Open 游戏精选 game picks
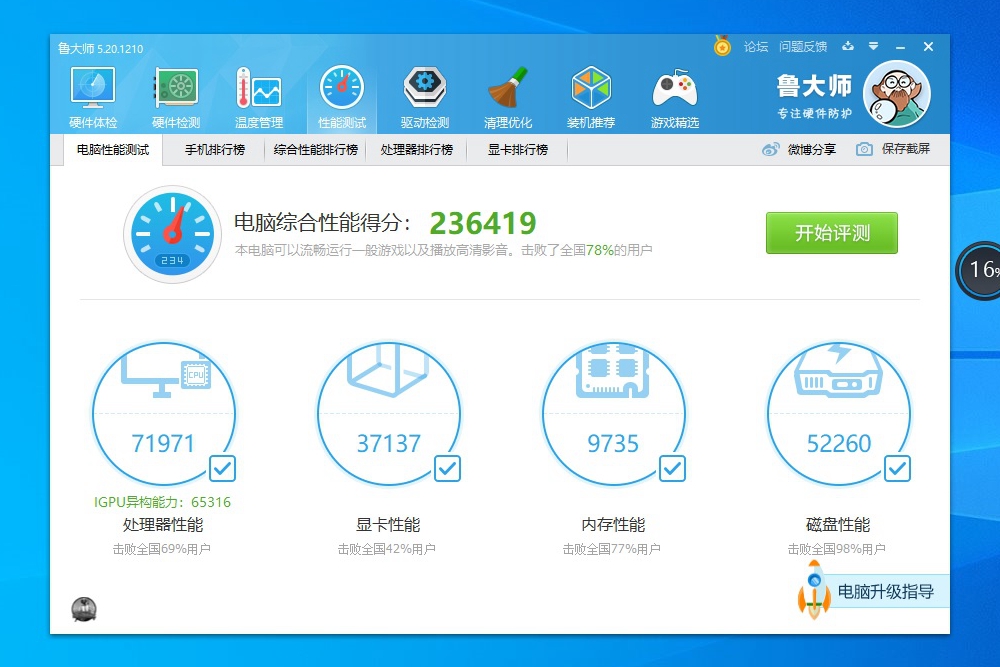Image resolution: width=1000 pixels, height=667 pixels. coord(675,98)
